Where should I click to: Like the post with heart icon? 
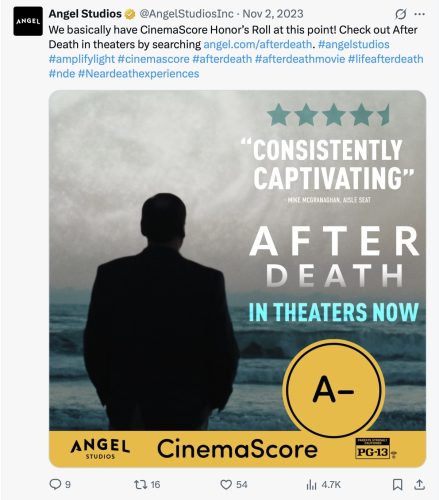click(x=226, y=484)
